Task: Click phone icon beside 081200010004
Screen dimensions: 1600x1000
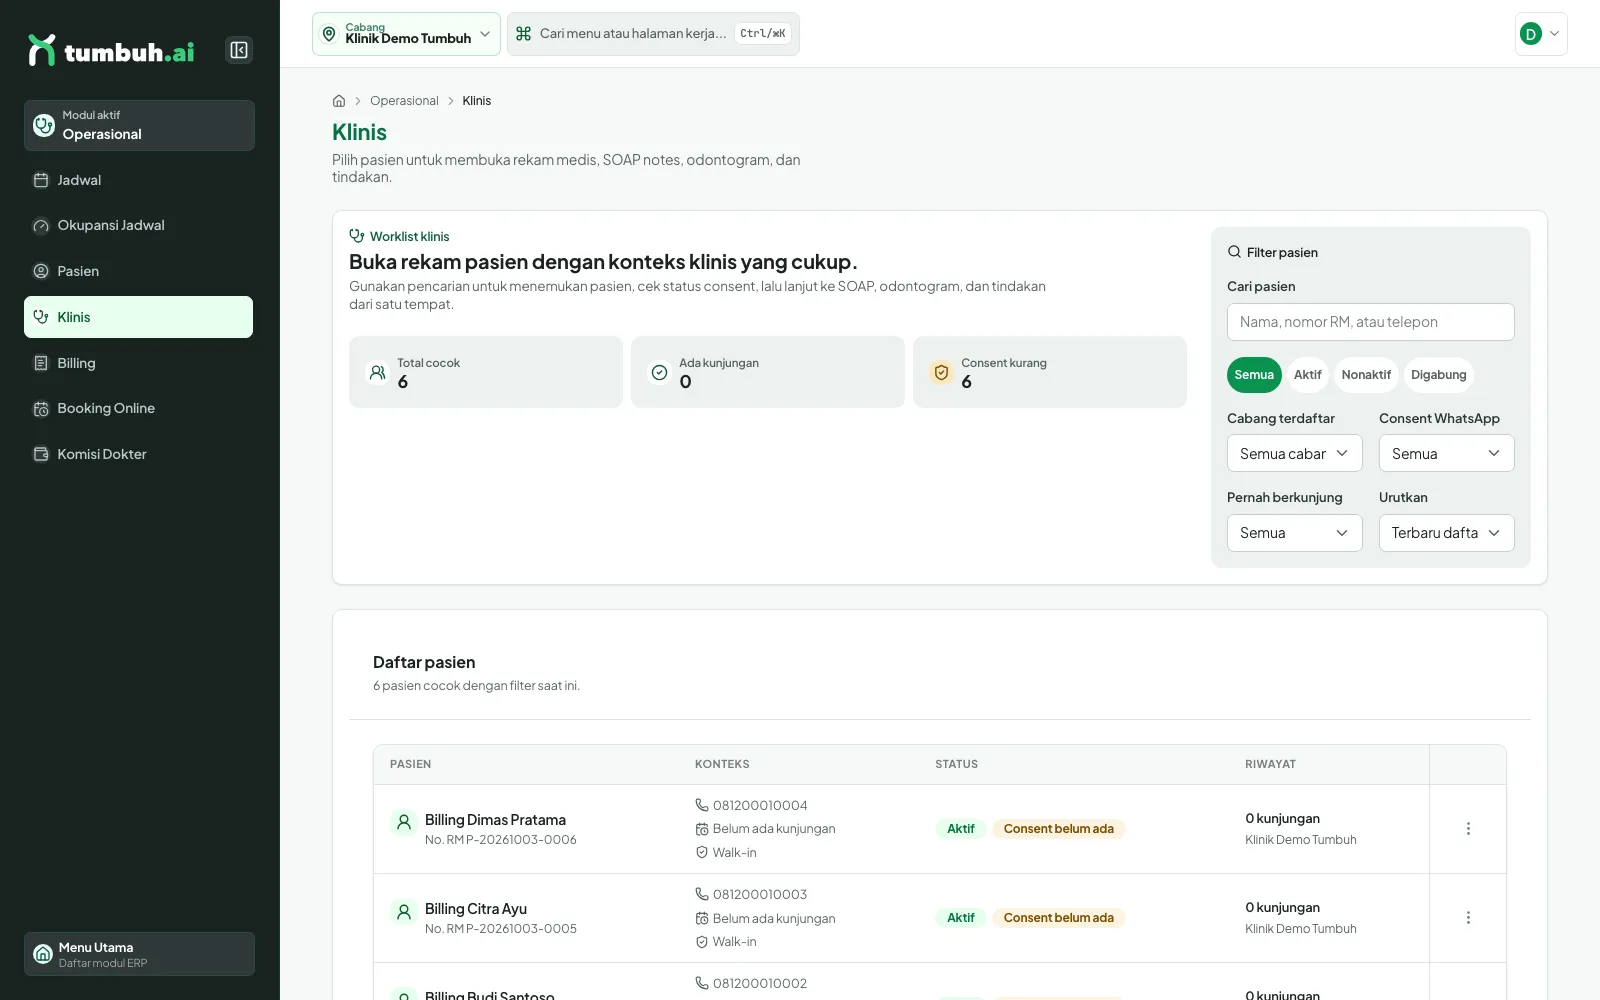Action: [702, 805]
